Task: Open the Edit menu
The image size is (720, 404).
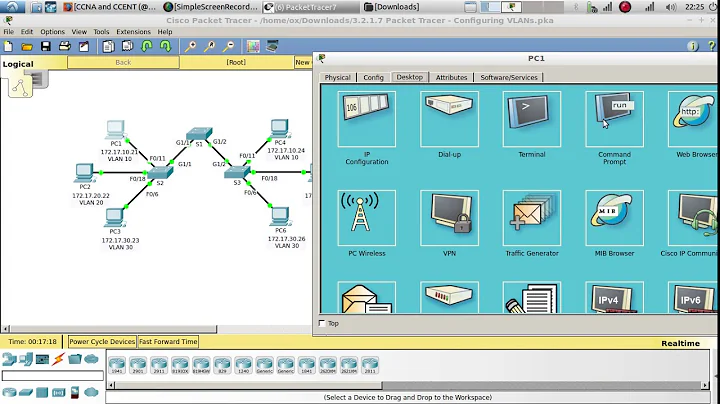Action: pos(27,32)
